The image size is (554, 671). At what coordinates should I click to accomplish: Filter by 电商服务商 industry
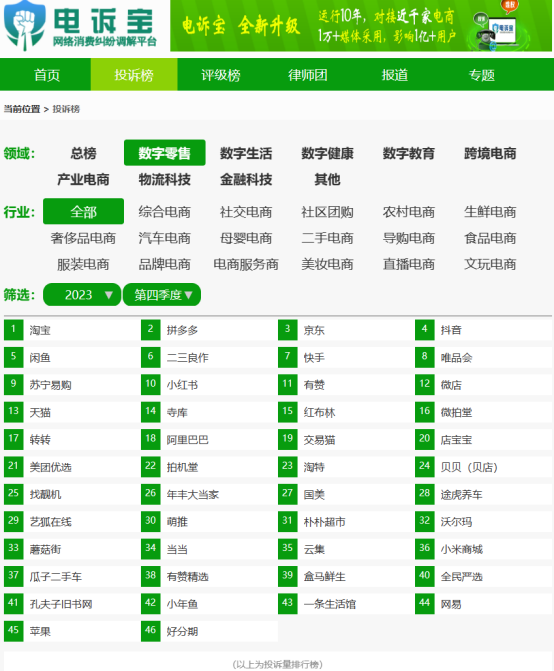(246, 264)
